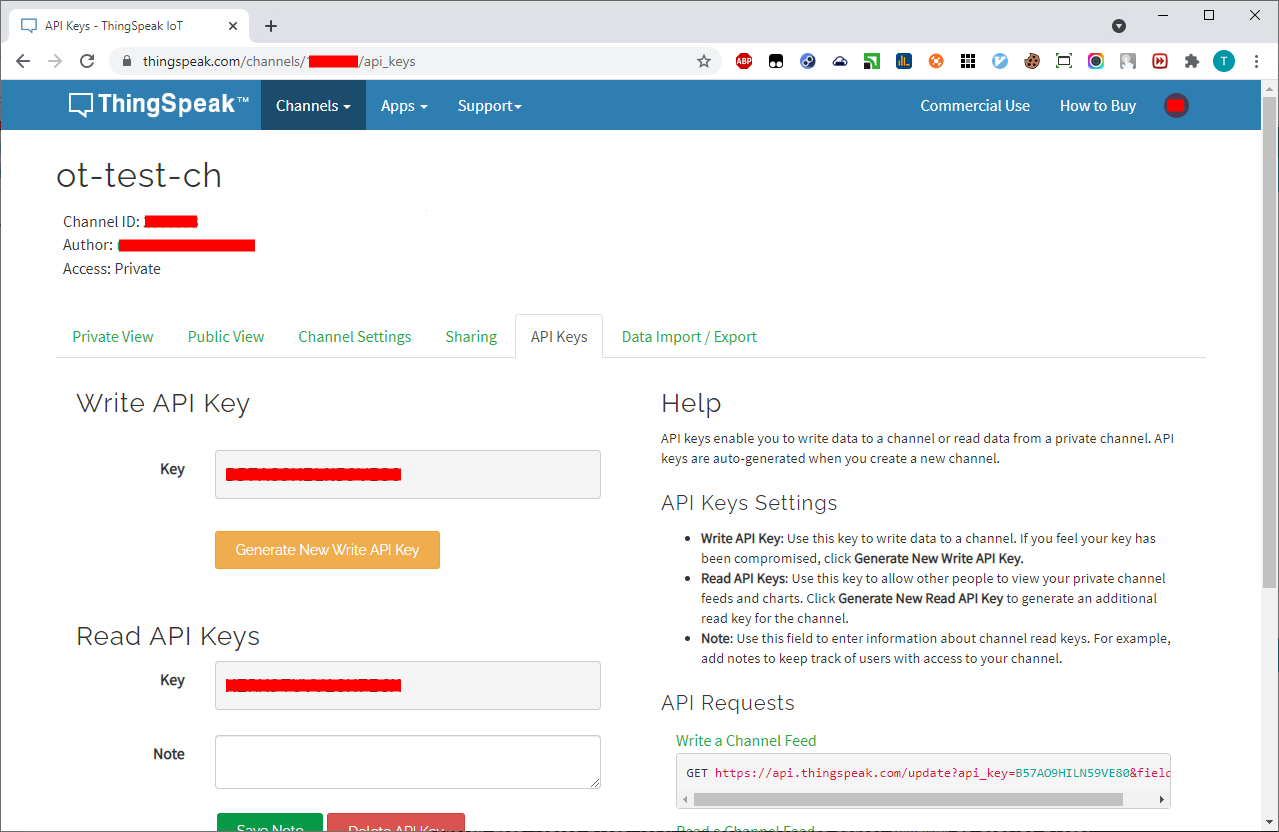Click the cookie extension icon
Viewport: 1279px width, 832px height.
tap(1032, 61)
